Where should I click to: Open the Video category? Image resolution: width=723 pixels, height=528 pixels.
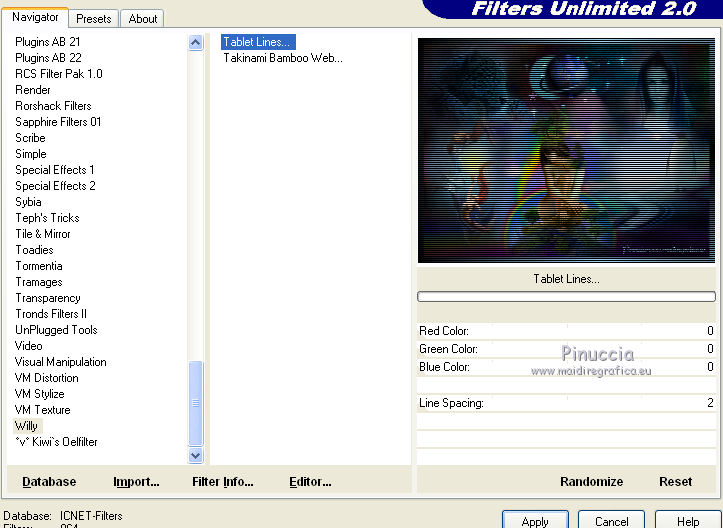(29, 346)
